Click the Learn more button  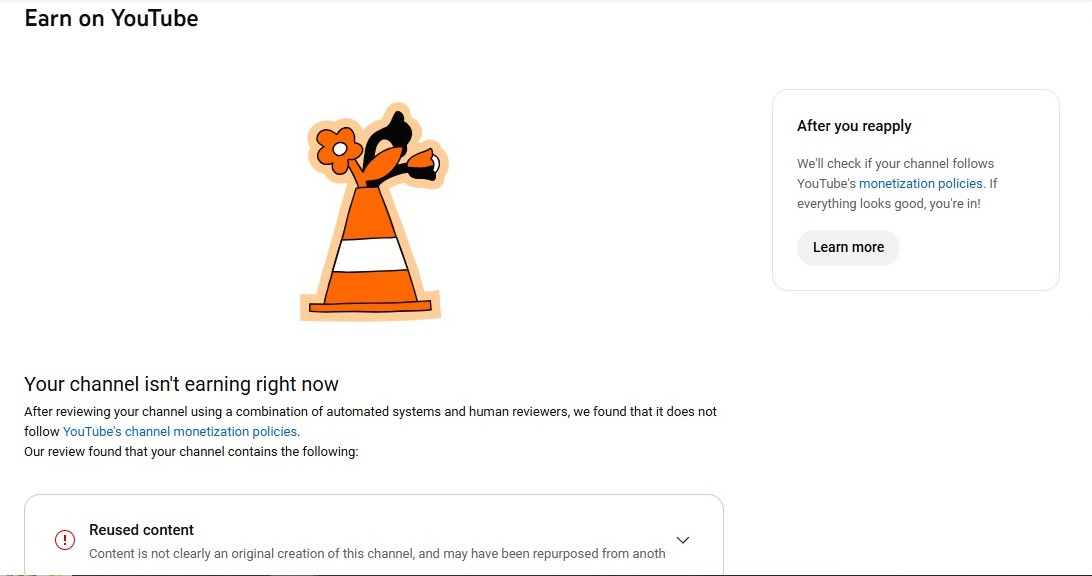[x=848, y=247]
